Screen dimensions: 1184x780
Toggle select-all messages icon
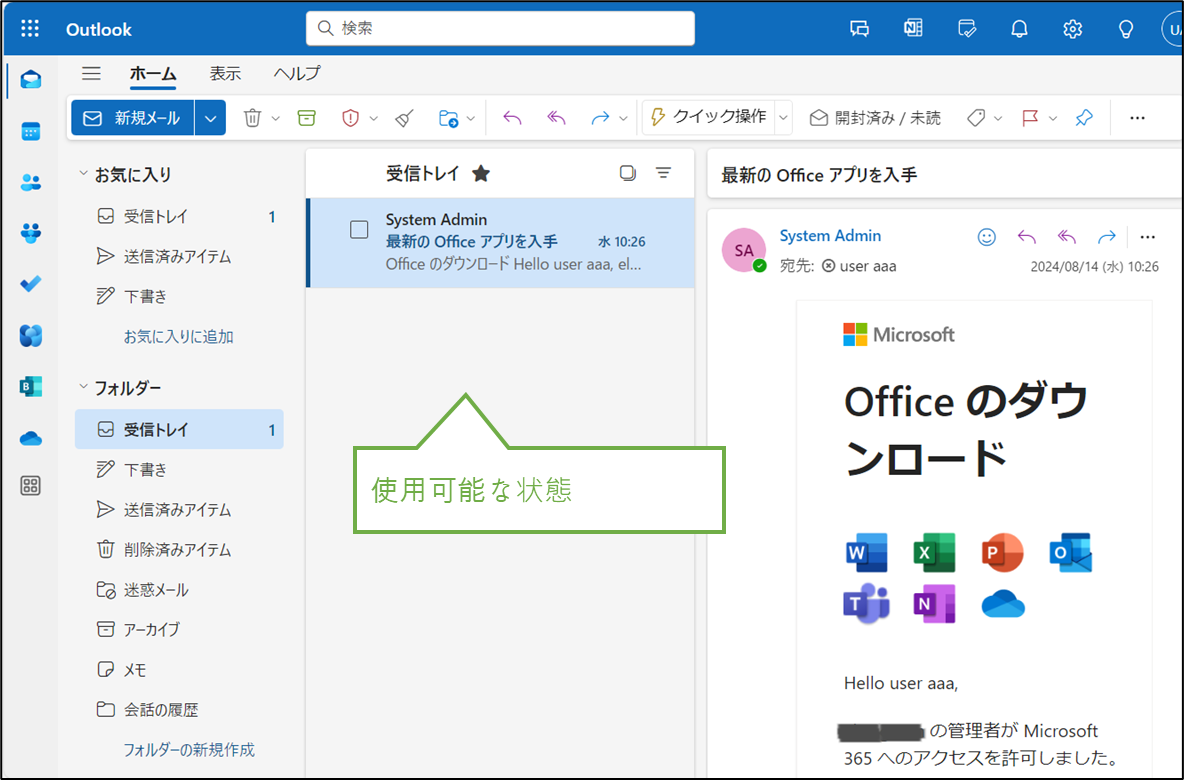click(627, 173)
